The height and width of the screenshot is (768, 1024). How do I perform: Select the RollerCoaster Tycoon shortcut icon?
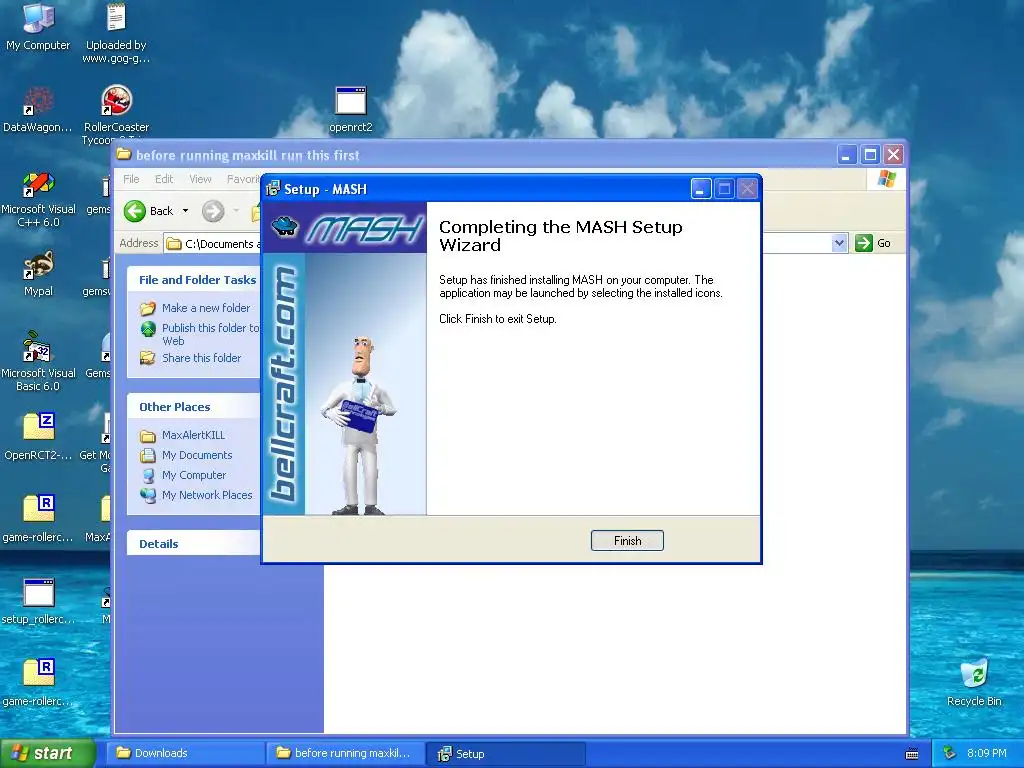(116, 111)
